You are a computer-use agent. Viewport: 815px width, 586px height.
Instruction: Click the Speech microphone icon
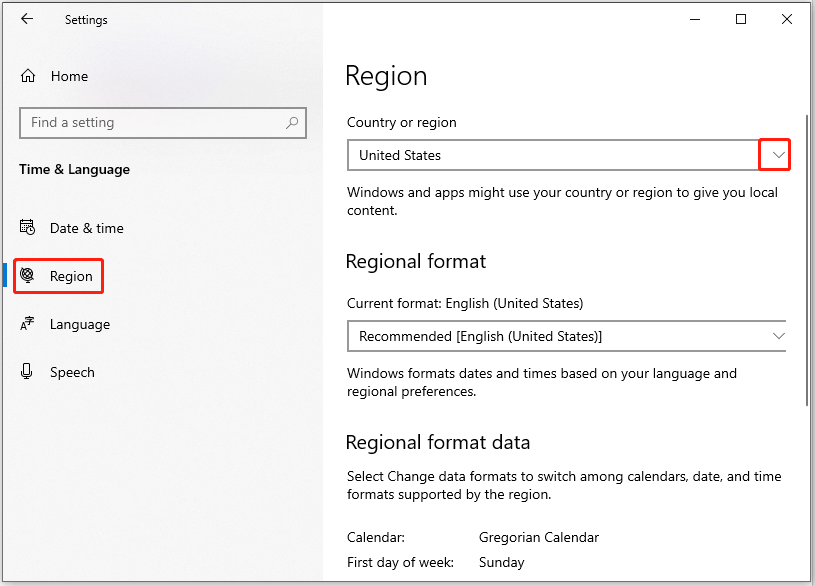tap(28, 372)
